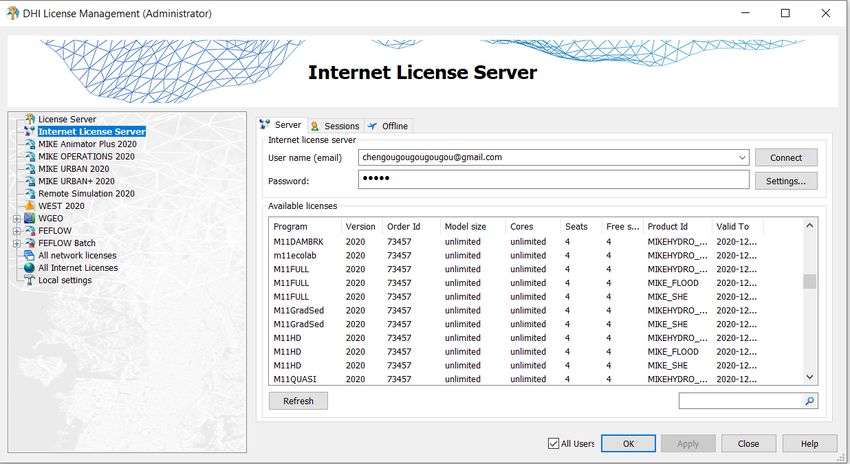Viewport: 850px width, 464px height.
Task: Switch to the Sessions tab
Action: (x=336, y=126)
